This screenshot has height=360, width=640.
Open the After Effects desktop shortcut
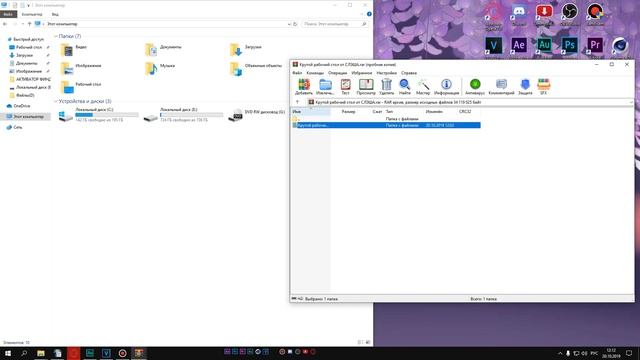pos(519,47)
